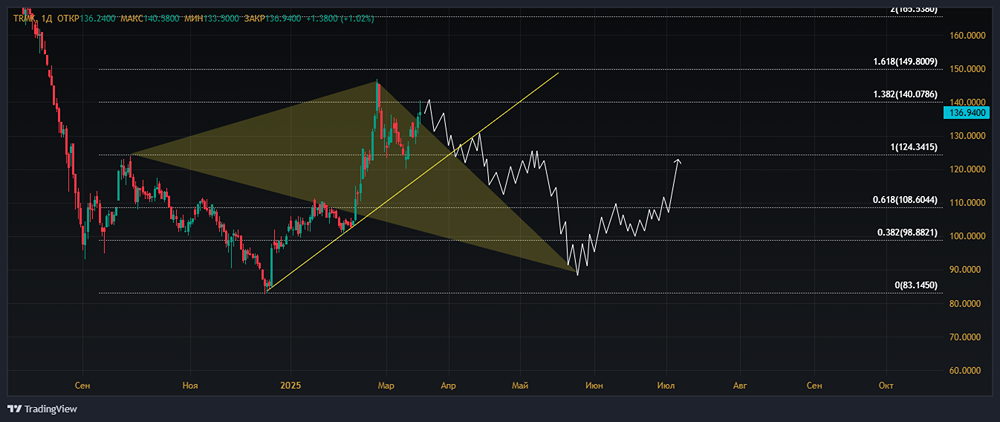Click the 0.618(108.6044) Fibonacci label
Image resolution: width=1000 pixels, height=422 pixels.
[904, 200]
